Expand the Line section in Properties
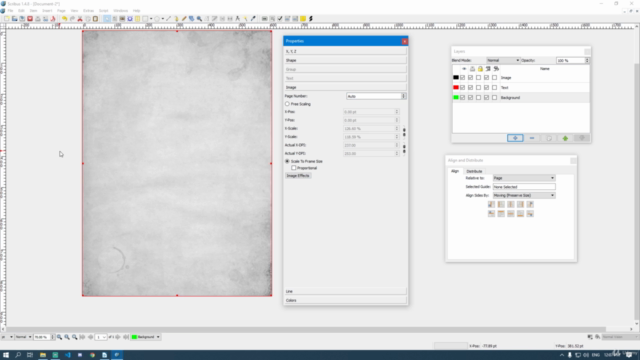 pos(345,291)
